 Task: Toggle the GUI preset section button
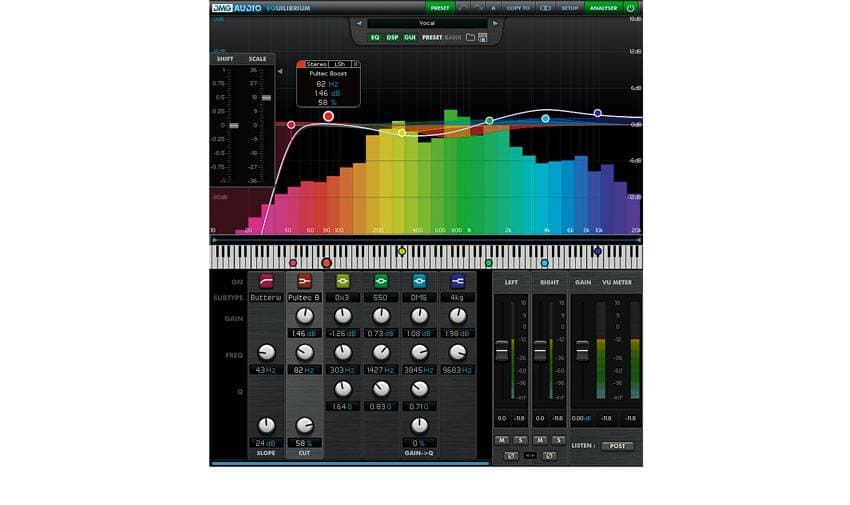click(410, 37)
